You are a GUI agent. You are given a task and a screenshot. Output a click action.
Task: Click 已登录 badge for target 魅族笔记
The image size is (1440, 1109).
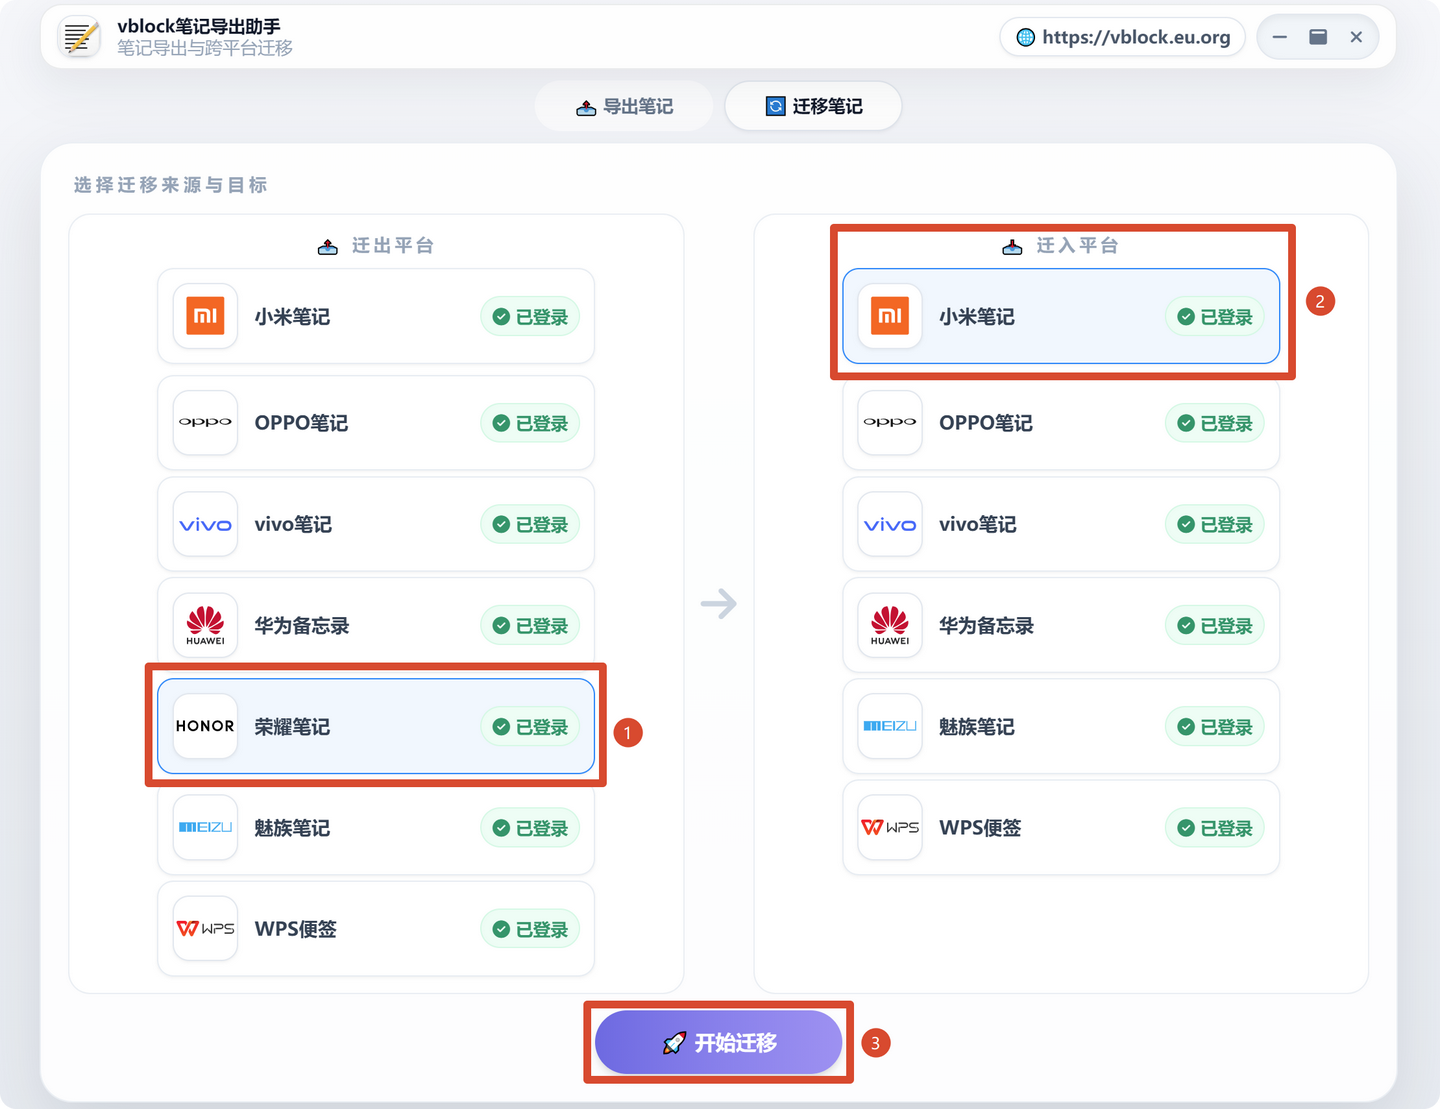click(x=1215, y=727)
